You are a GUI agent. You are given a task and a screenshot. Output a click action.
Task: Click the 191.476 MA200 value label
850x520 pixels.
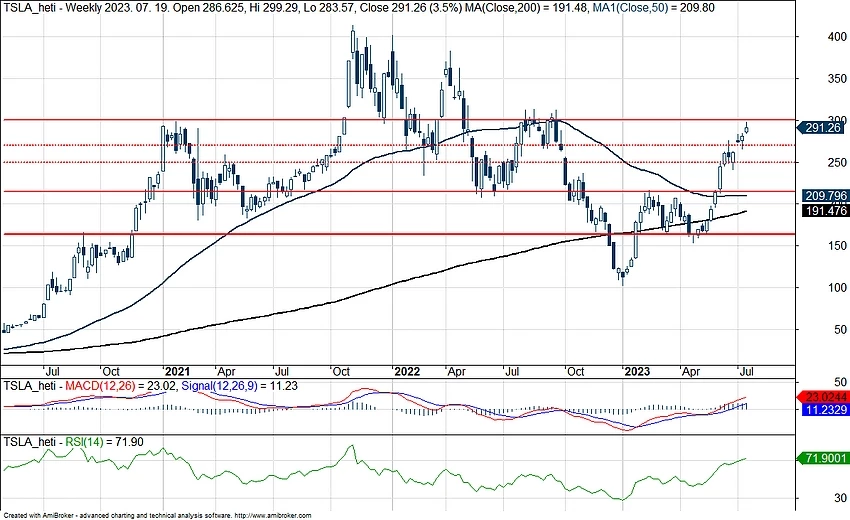point(825,210)
